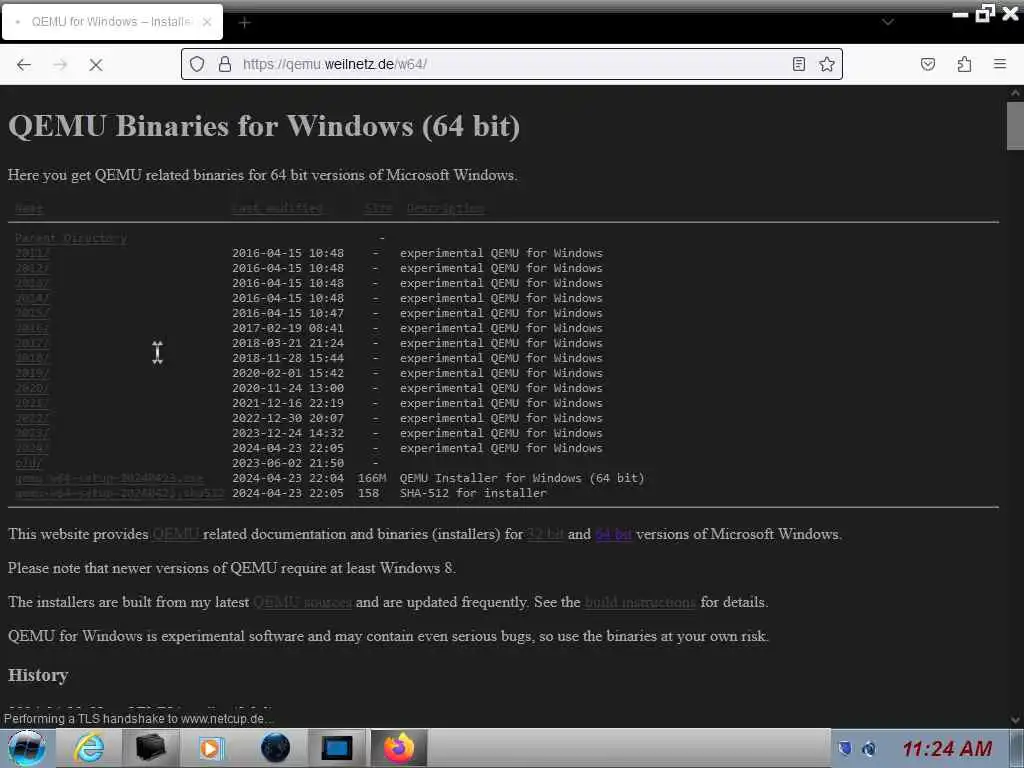The image size is (1024, 768).
Task: Download the 166M QEMU installer exe link
Action: [109, 479]
